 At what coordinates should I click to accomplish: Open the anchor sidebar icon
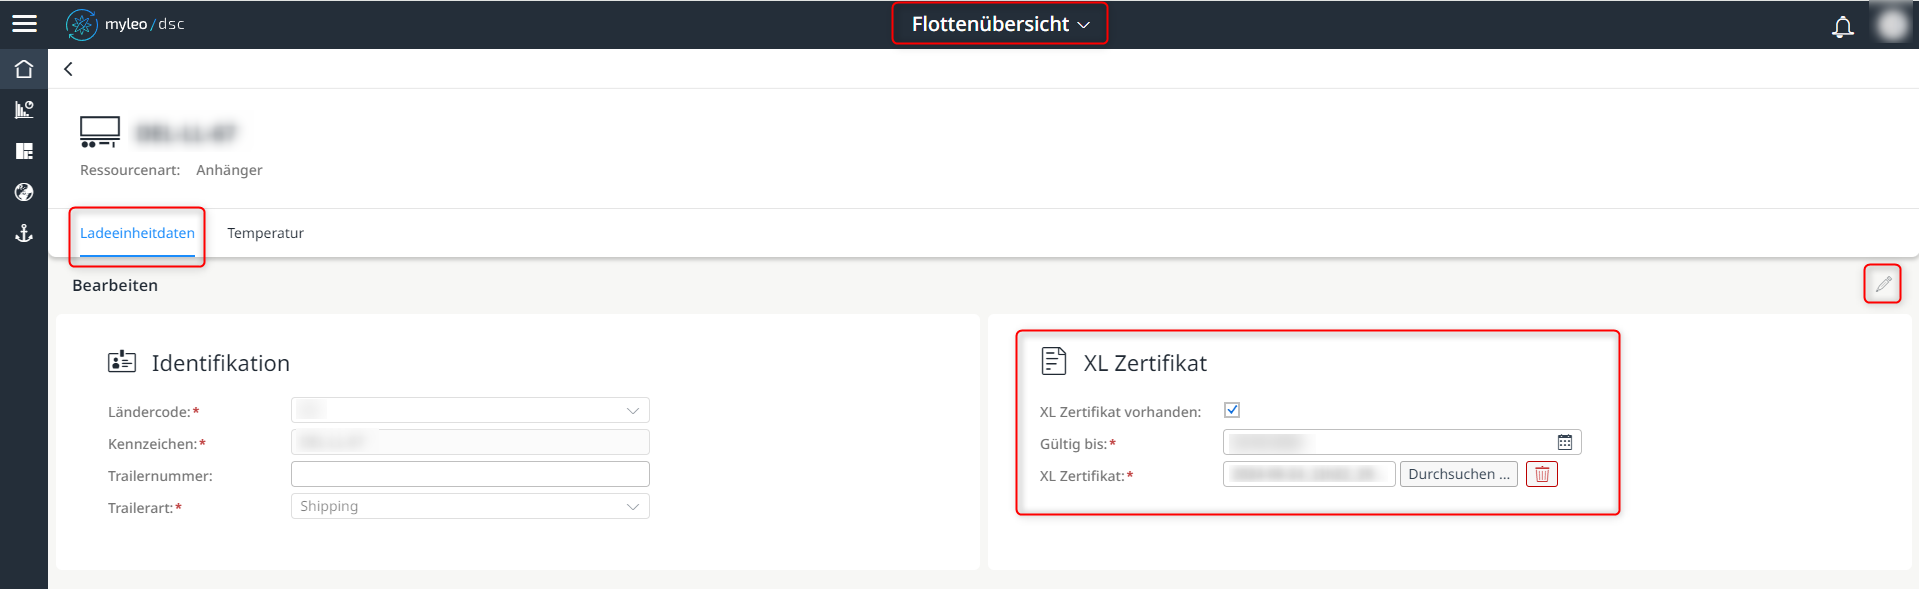pos(24,233)
